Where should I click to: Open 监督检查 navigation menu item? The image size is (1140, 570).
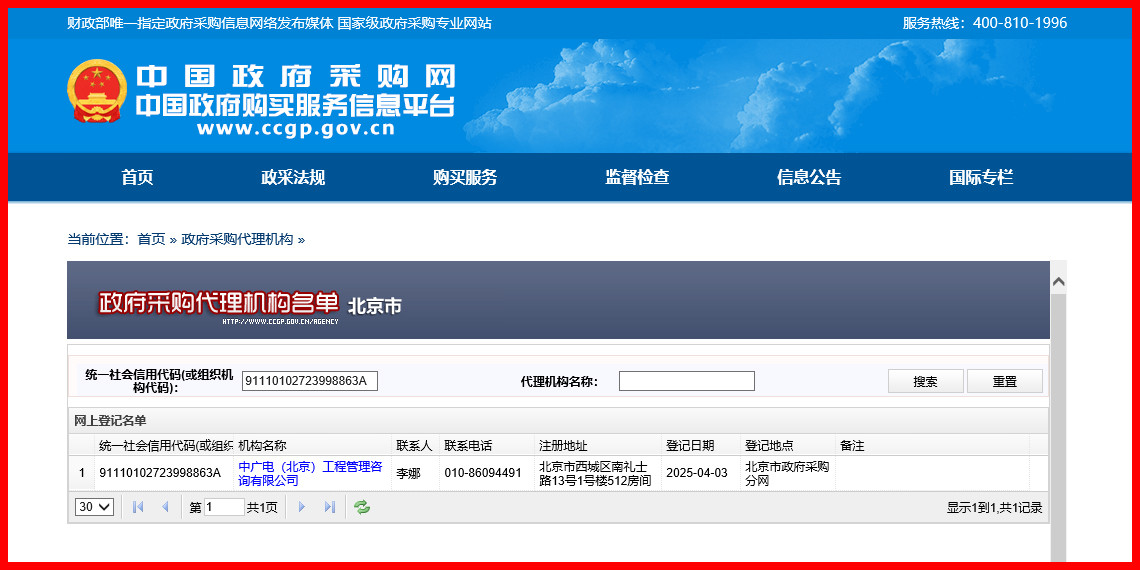tap(637, 177)
